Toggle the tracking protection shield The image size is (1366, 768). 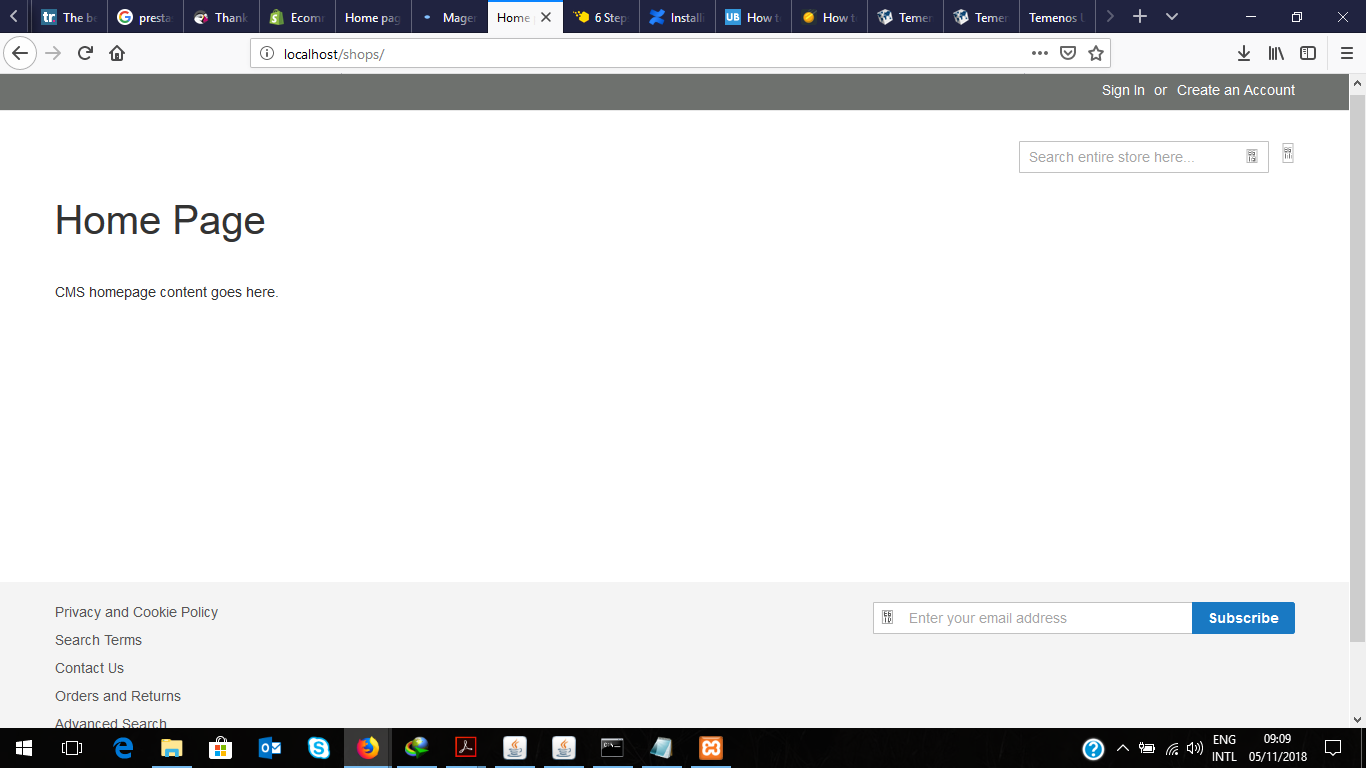point(1068,52)
